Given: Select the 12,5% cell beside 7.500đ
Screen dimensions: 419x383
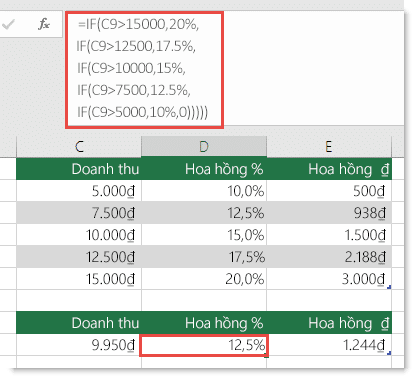Looking at the screenshot, I should coord(204,213).
